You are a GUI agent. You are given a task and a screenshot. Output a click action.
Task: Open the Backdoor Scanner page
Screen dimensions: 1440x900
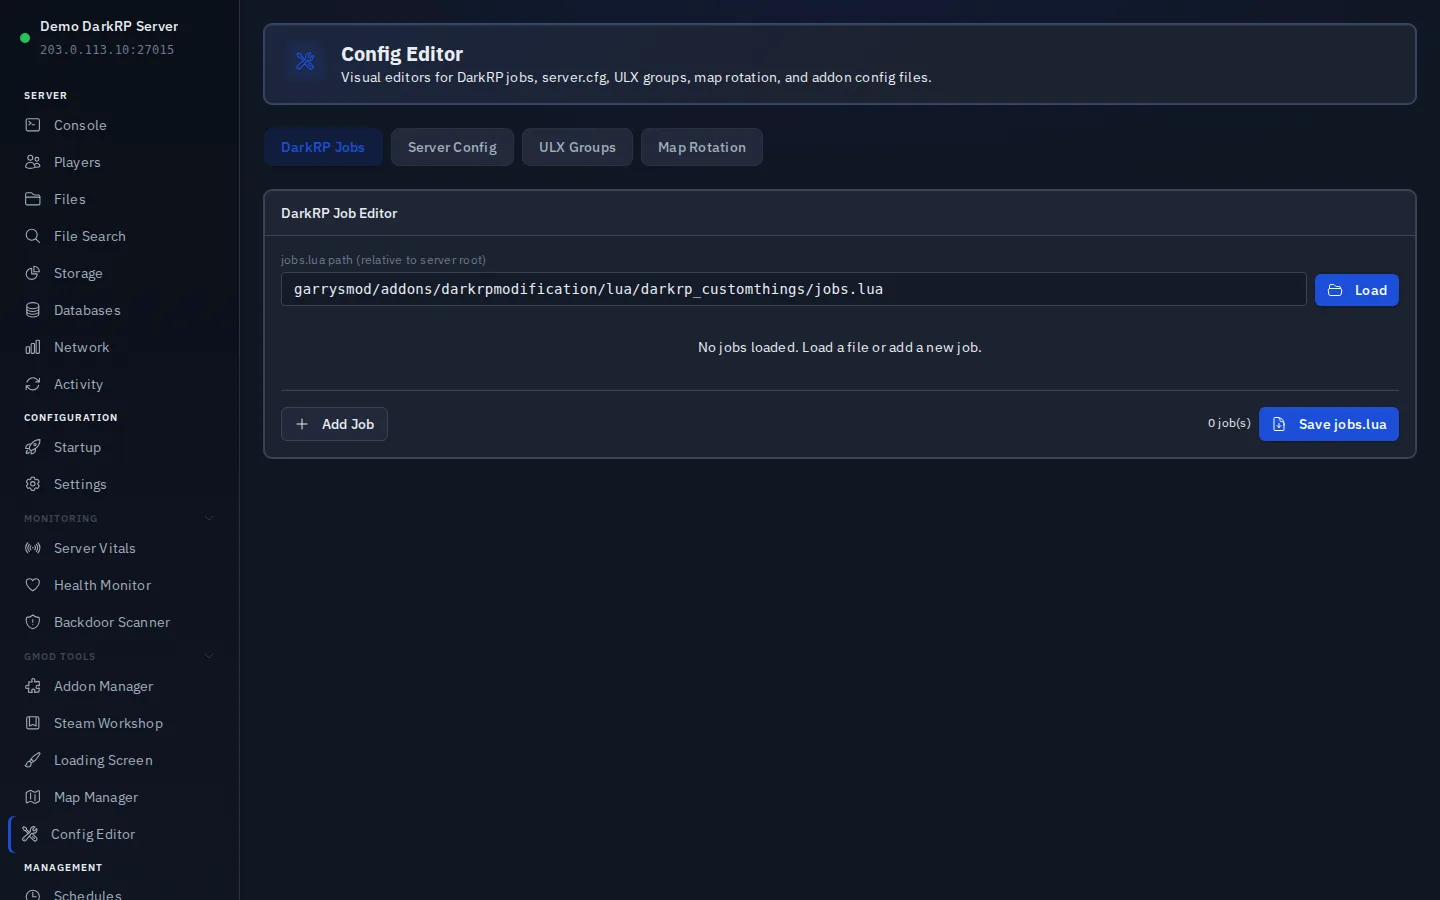(x=120, y=622)
